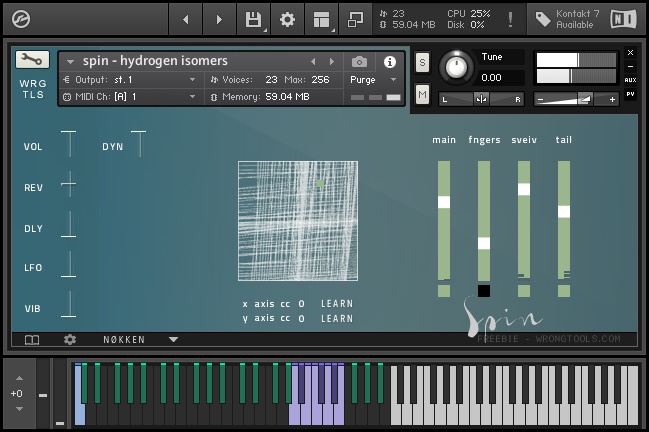Toggle the sveiv layer on/off square

pos(524,290)
